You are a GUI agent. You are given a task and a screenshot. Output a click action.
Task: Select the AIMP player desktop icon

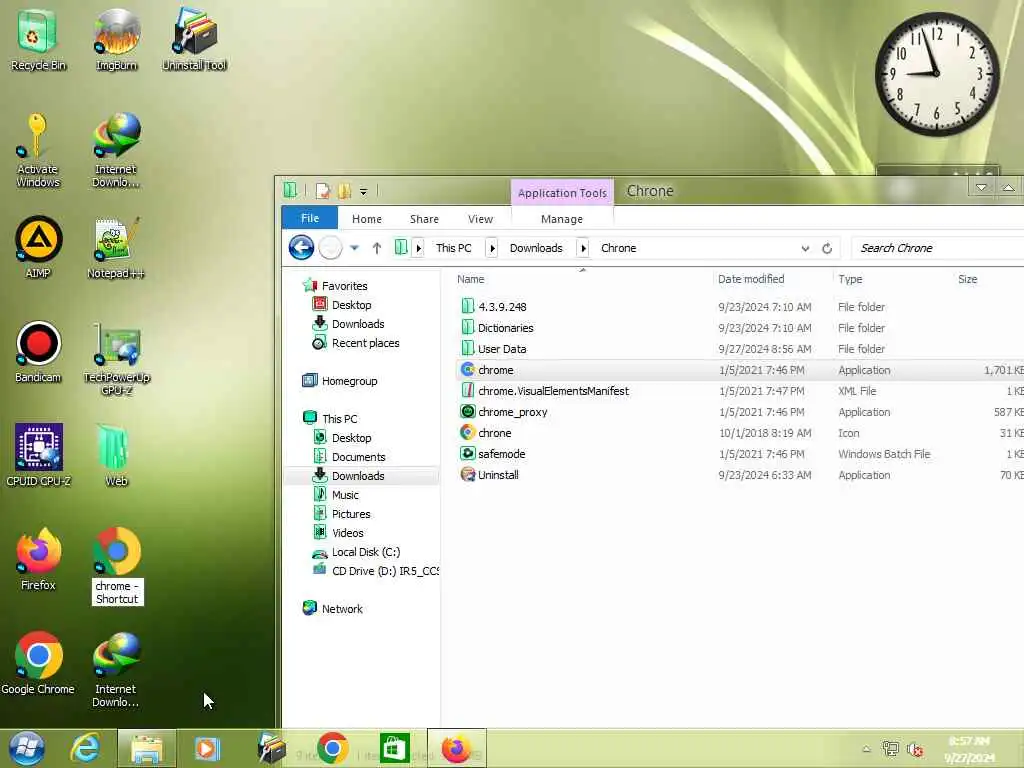coord(38,247)
